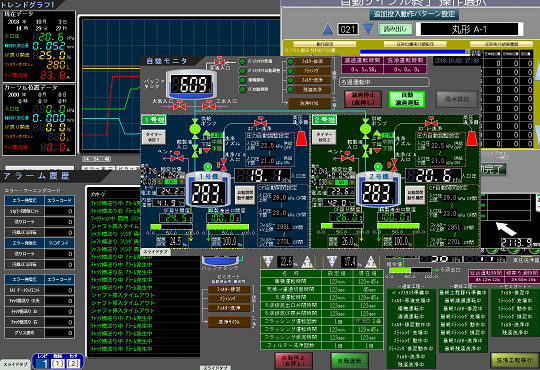This screenshot has height=370, width=540.
Task: Click the red air inlet valve below the buffer tank
Action: pyautogui.click(x=179, y=106)
